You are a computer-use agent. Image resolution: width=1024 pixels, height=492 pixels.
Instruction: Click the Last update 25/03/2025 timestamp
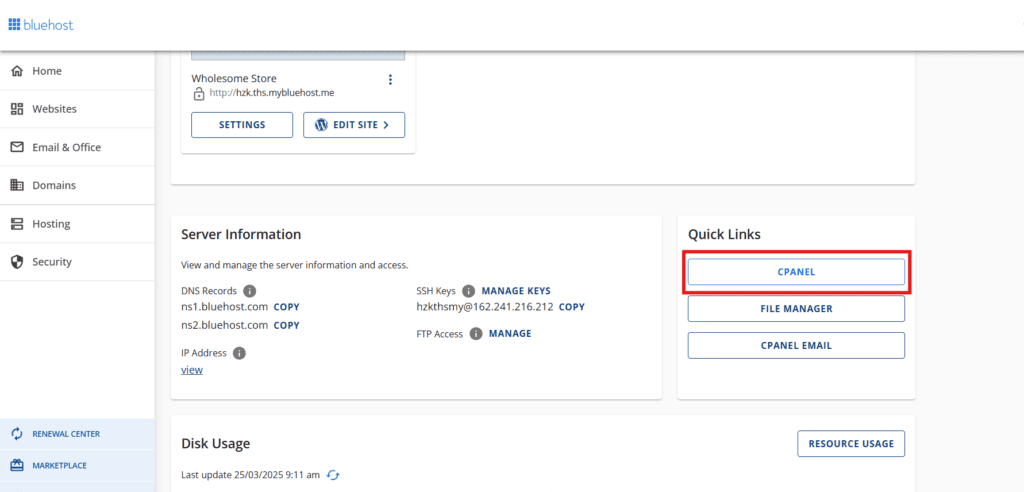(250, 475)
